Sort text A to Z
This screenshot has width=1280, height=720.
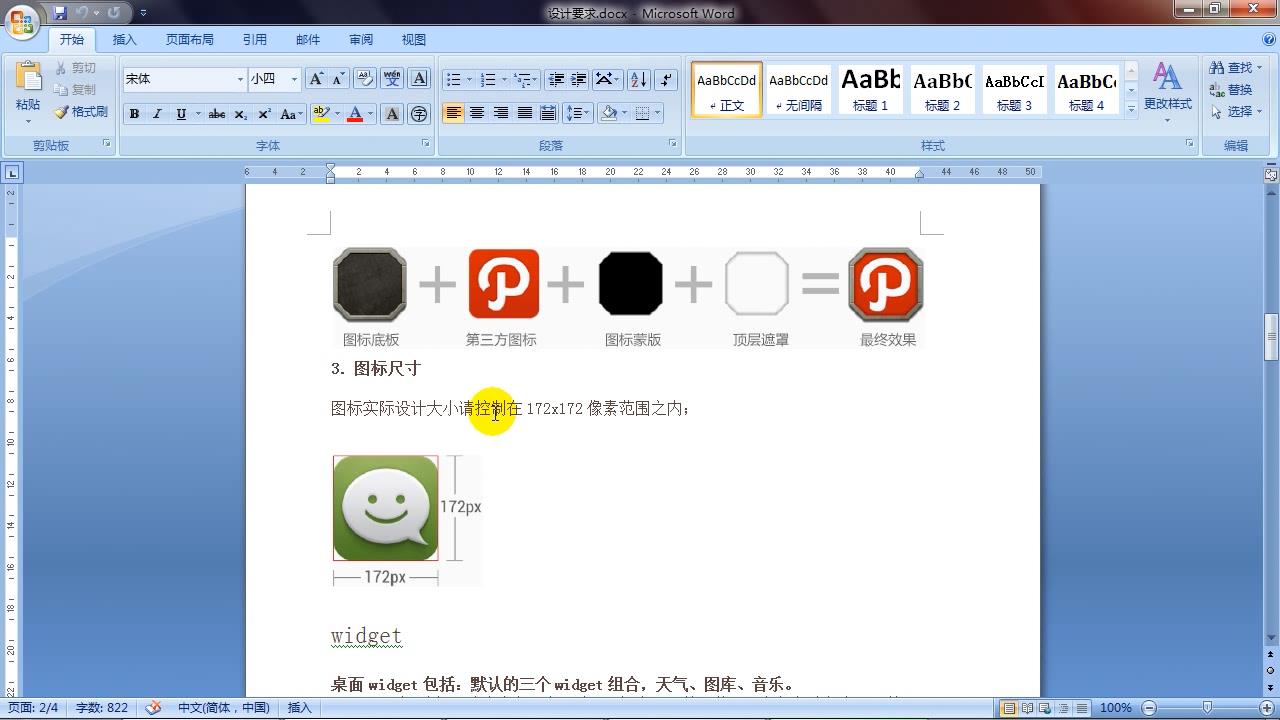639,79
